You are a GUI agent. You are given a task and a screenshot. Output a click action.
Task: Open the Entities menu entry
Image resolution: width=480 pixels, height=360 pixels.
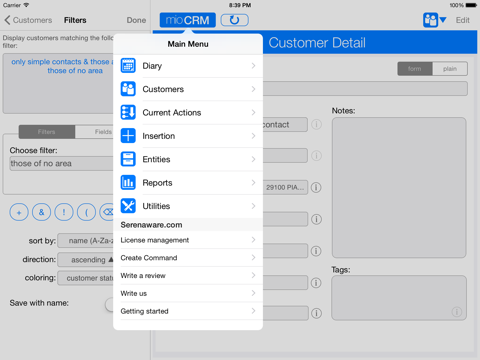pos(188,159)
